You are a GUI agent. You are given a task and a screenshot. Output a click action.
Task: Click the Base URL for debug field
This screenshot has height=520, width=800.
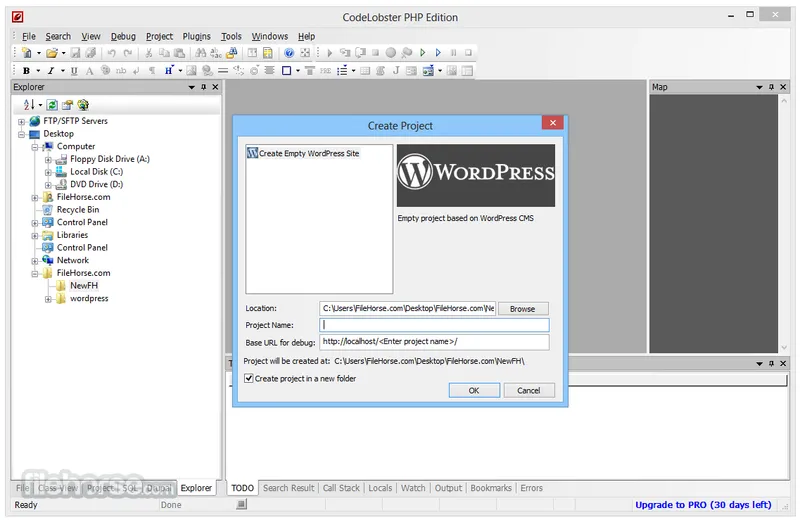pyautogui.click(x=434, y=342)
